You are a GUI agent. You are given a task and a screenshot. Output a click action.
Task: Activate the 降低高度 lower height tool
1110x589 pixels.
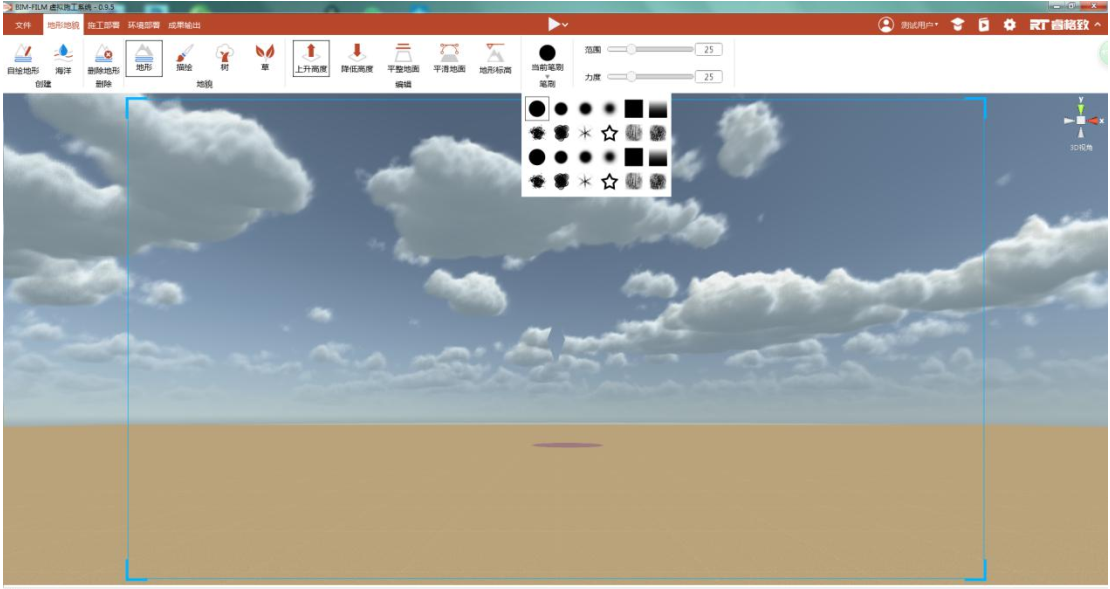click(357, 57)
